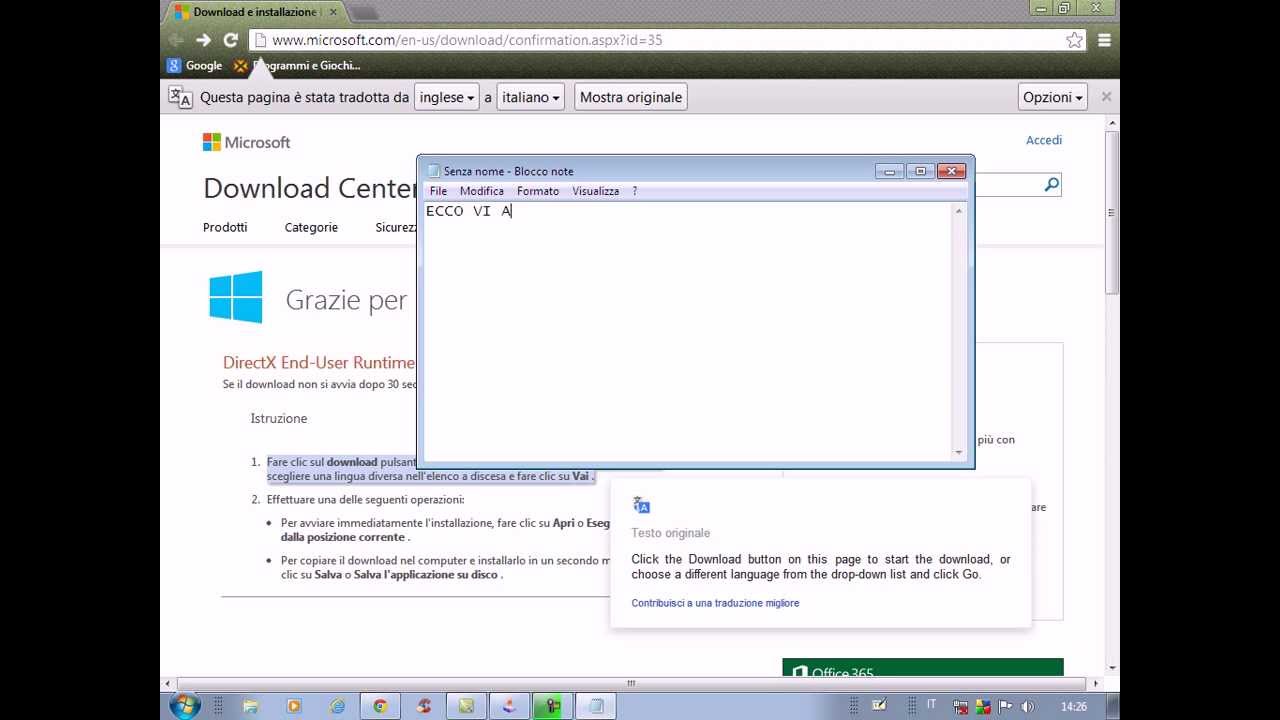1280x720 pixels.
Task: Click the search magnifier icon on Download Center
Action: click(x=1051, y=185)
